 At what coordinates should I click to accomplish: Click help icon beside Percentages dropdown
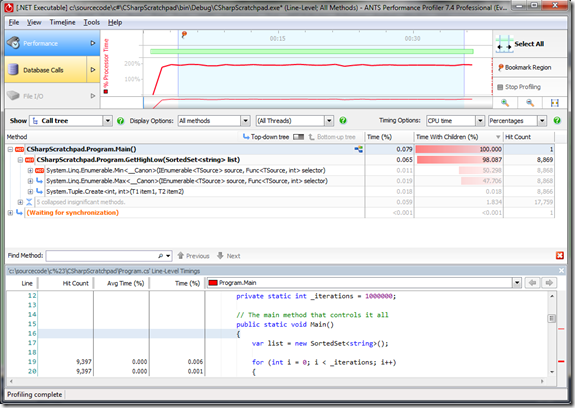click(557, 120)
